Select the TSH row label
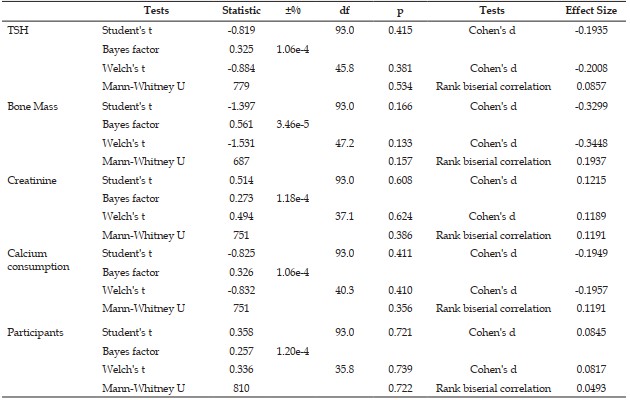 click(18, 30)
